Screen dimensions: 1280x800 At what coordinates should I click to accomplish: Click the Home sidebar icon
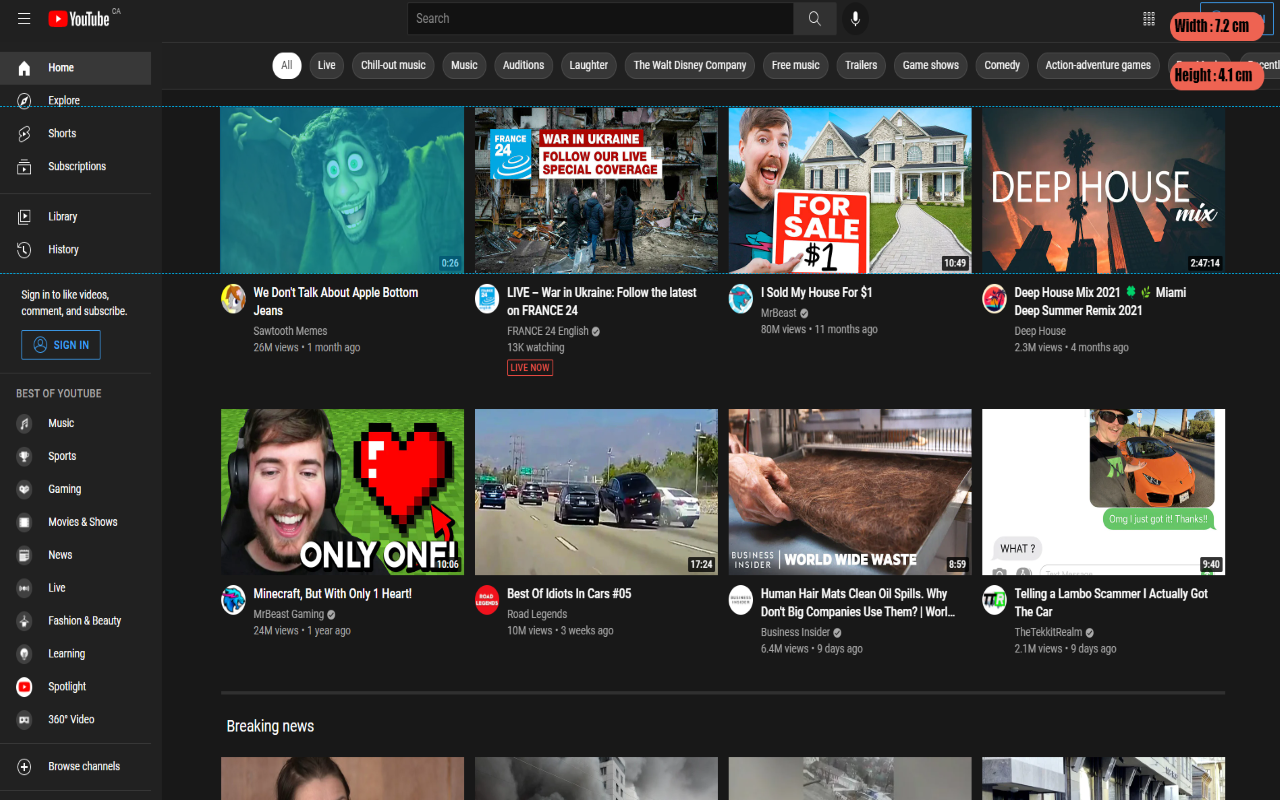25,68
